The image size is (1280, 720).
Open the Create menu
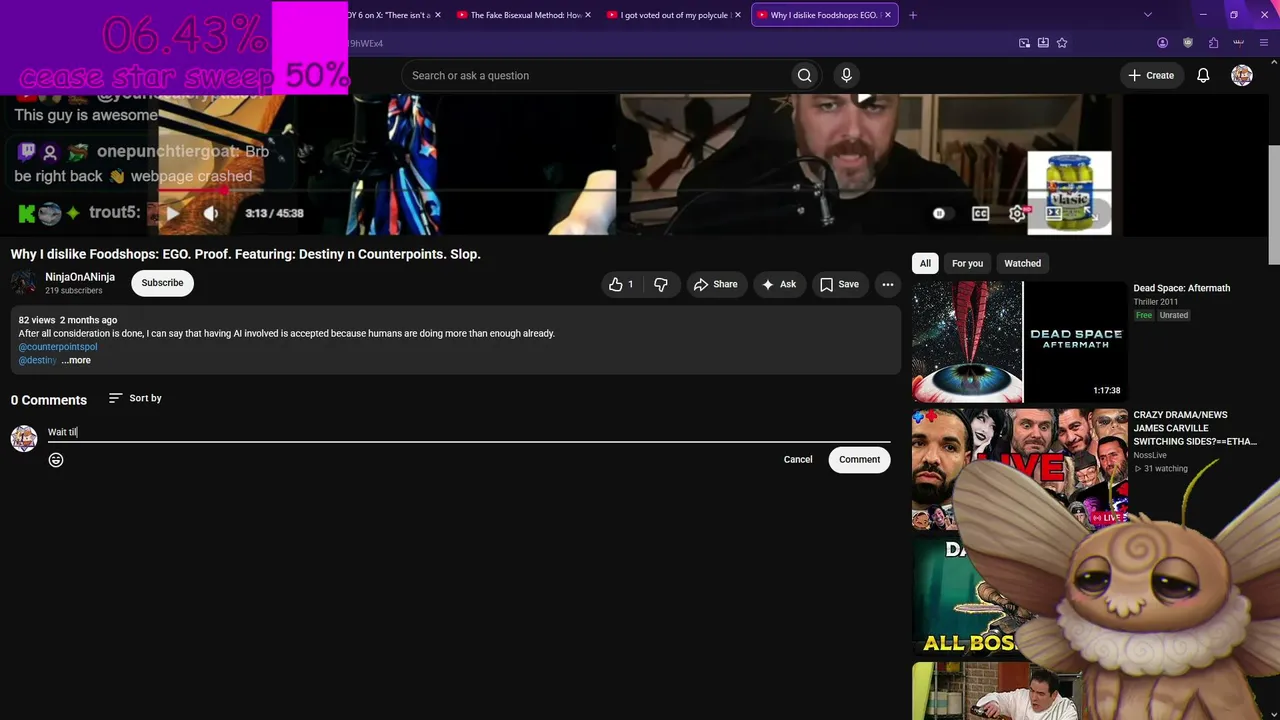[x=1151, y=75]
